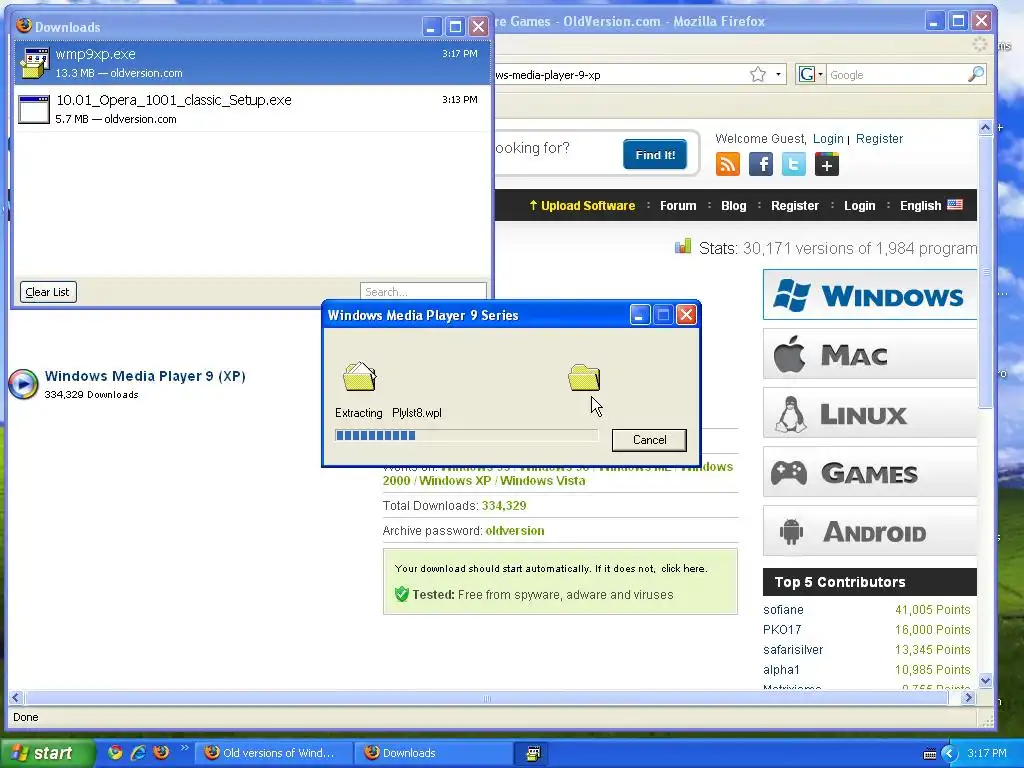Screen dimensions: 1024x768
Task: Open contributor alpha1's profile
Action: (781, 669)
